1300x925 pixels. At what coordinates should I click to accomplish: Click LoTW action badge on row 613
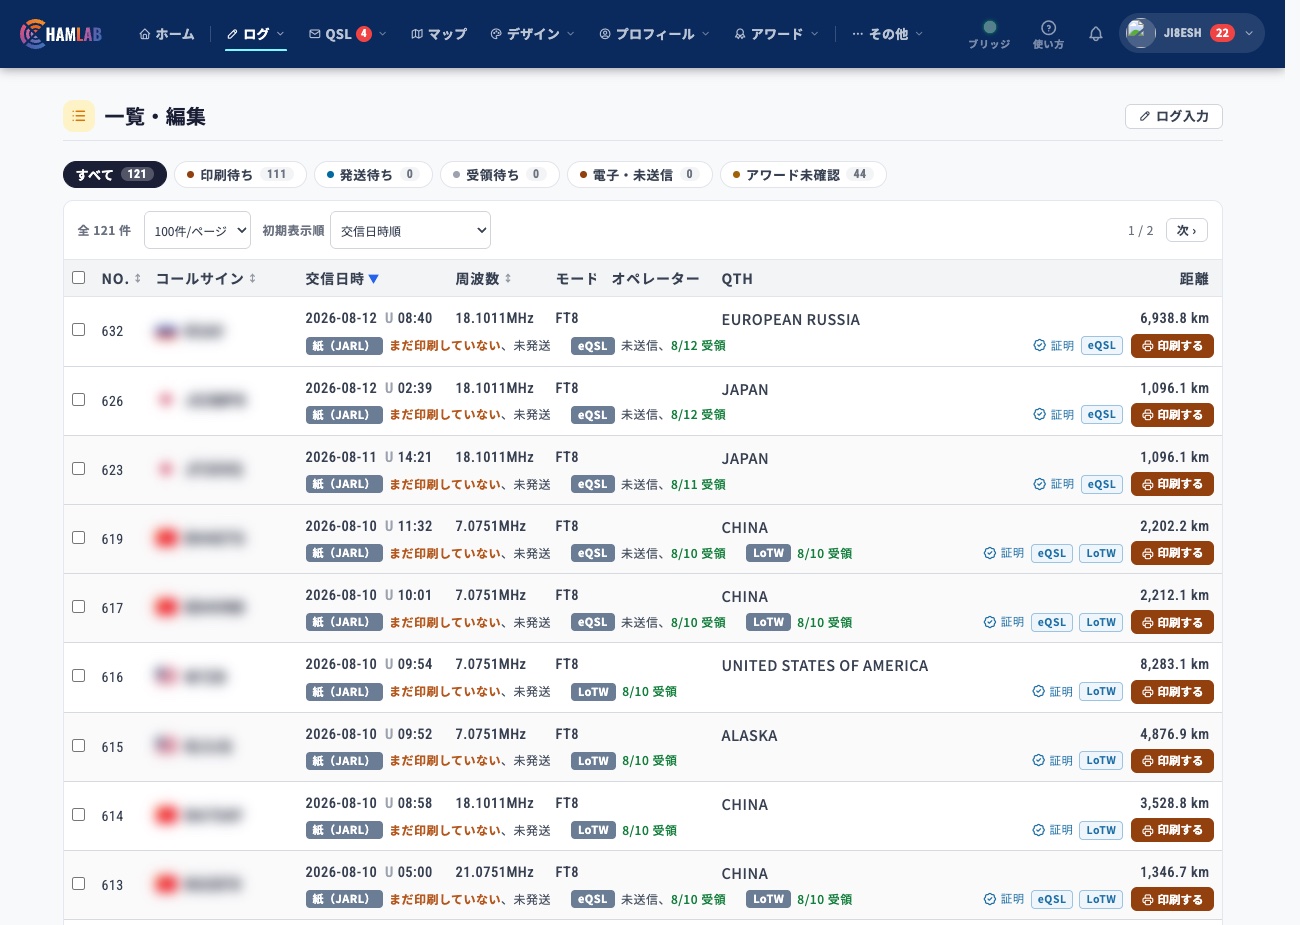[x=1101, y=899]
